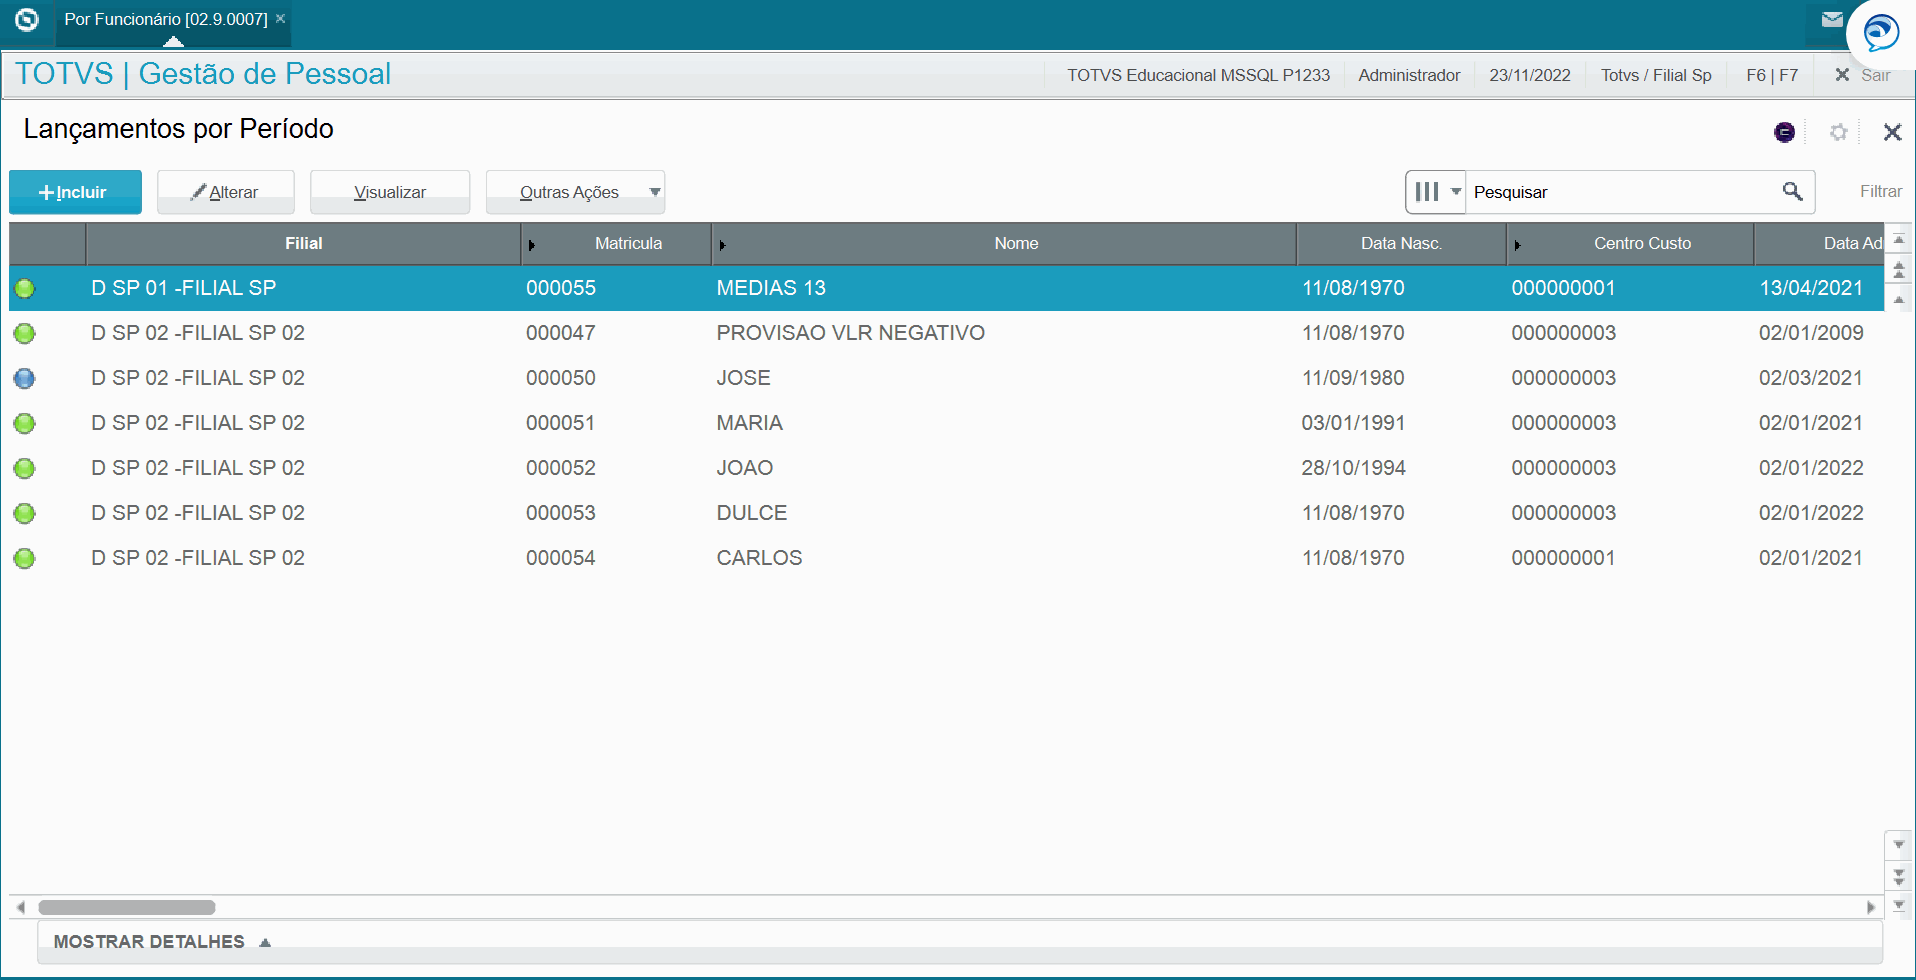Click the dark purple round icon near settings
Screen dimensions: 1916x980
point(1784,132)
